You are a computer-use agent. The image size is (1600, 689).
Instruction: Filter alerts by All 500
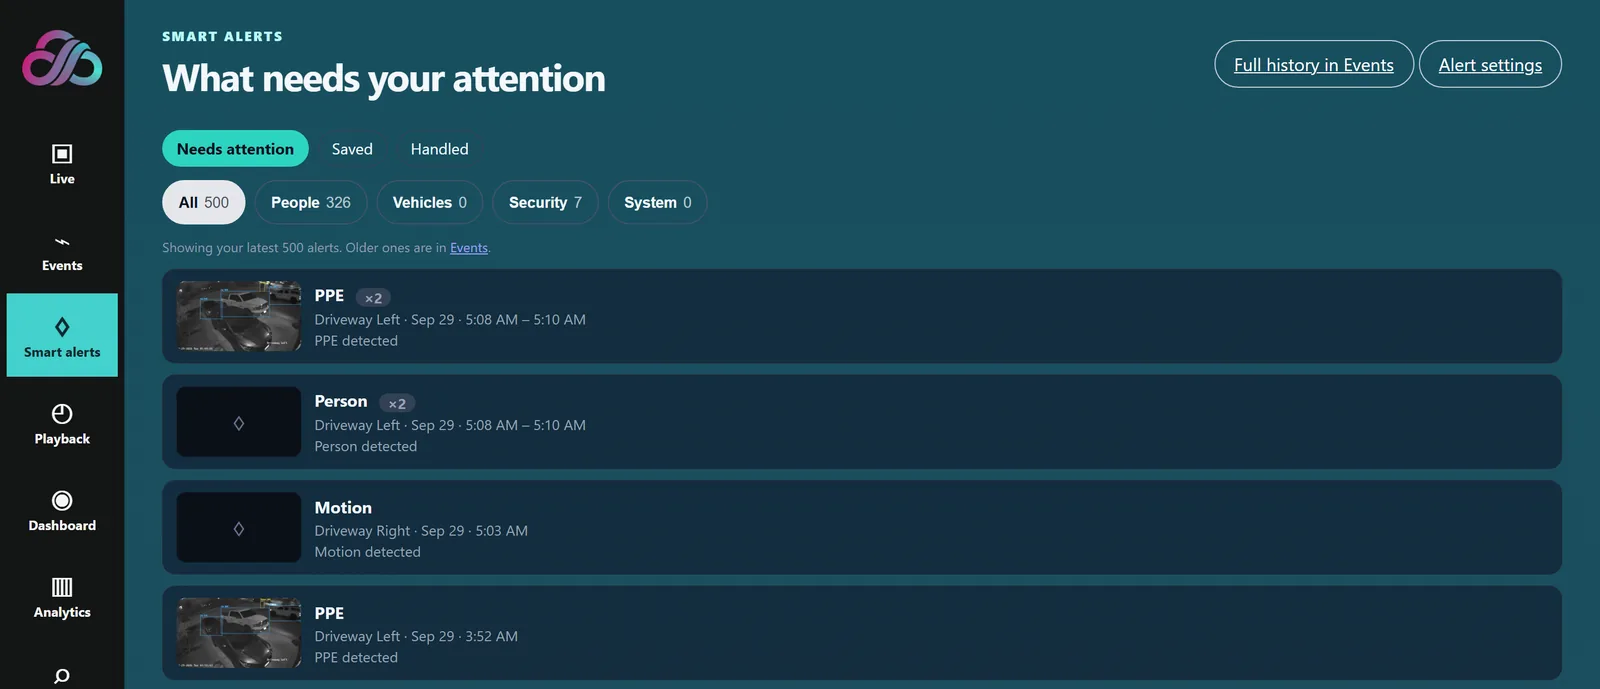[204, 202]
